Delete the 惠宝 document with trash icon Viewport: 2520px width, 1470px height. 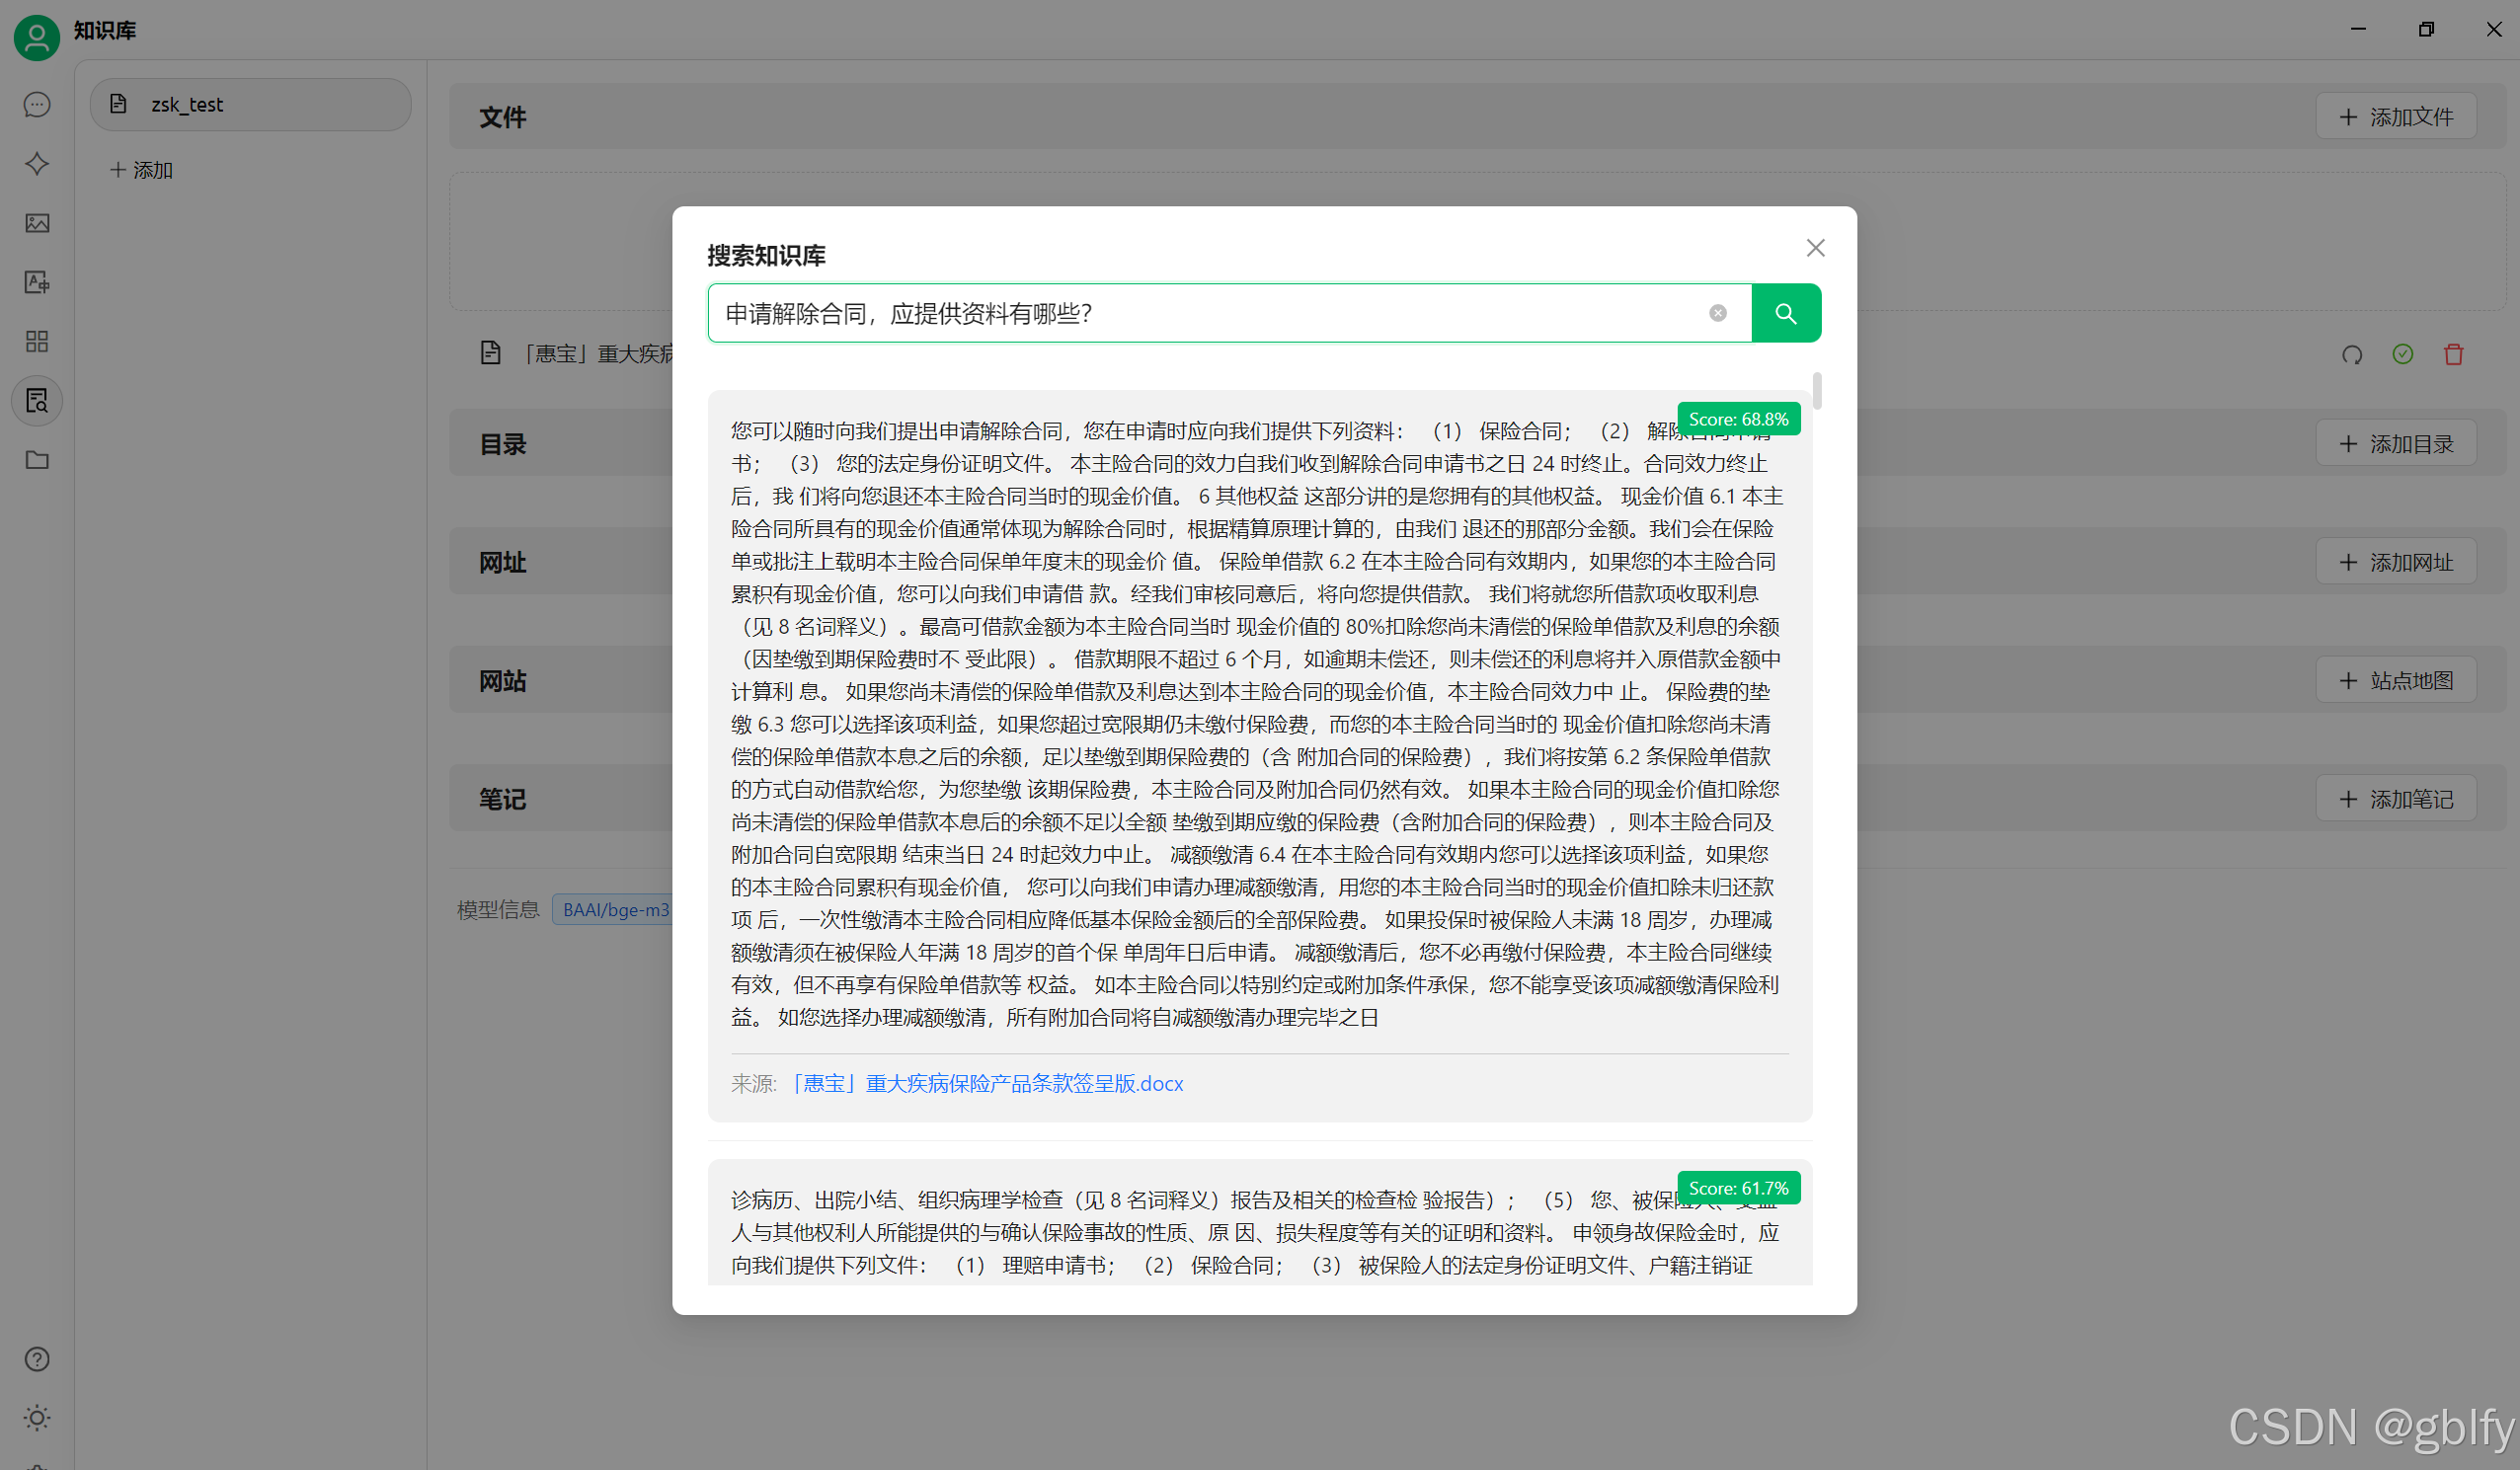click(x=2453, y=354)
